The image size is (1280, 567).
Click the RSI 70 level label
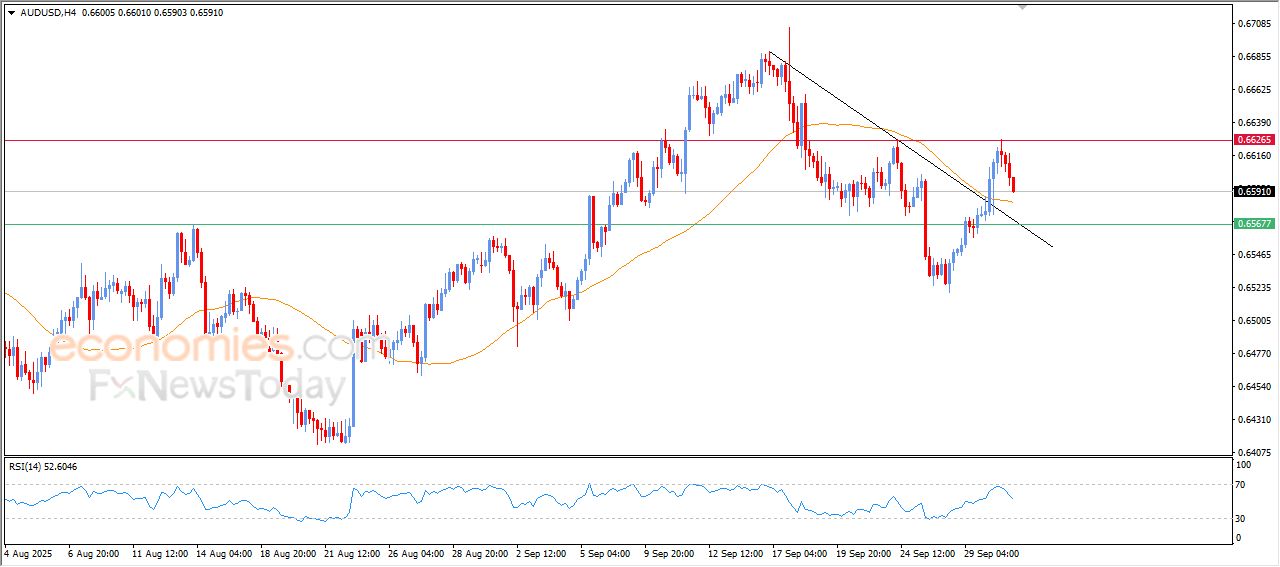click(1241, 485)
